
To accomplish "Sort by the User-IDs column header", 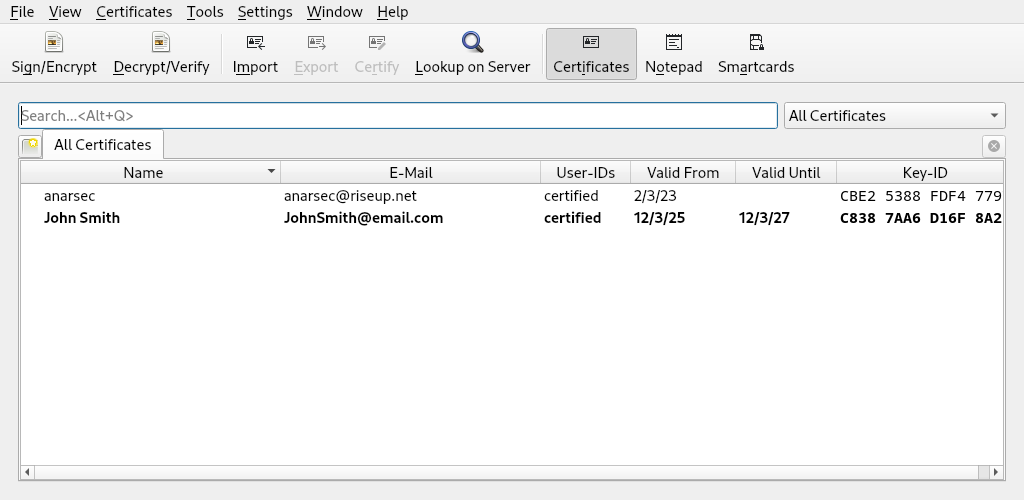I will (x=585, y=172).
